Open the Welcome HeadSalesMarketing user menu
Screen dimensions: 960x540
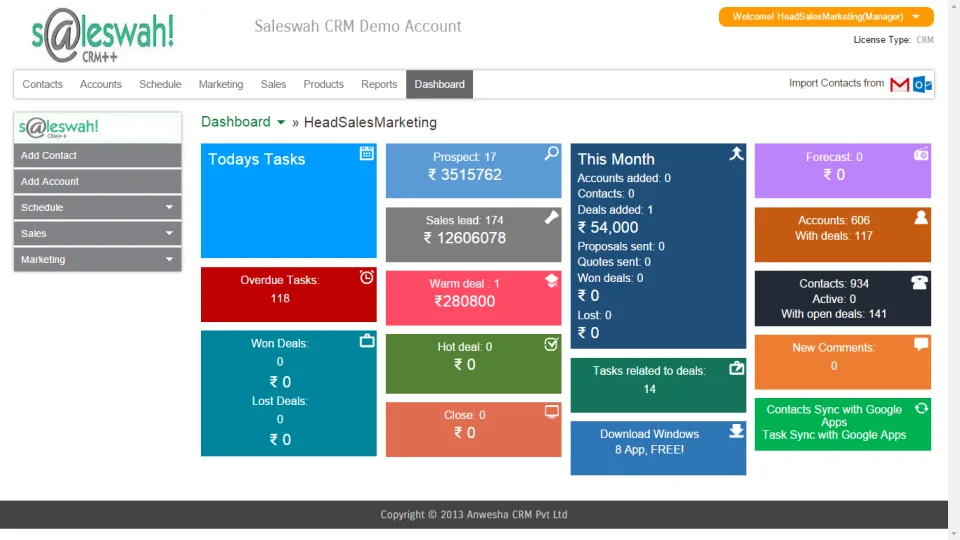tap(826, 17)
